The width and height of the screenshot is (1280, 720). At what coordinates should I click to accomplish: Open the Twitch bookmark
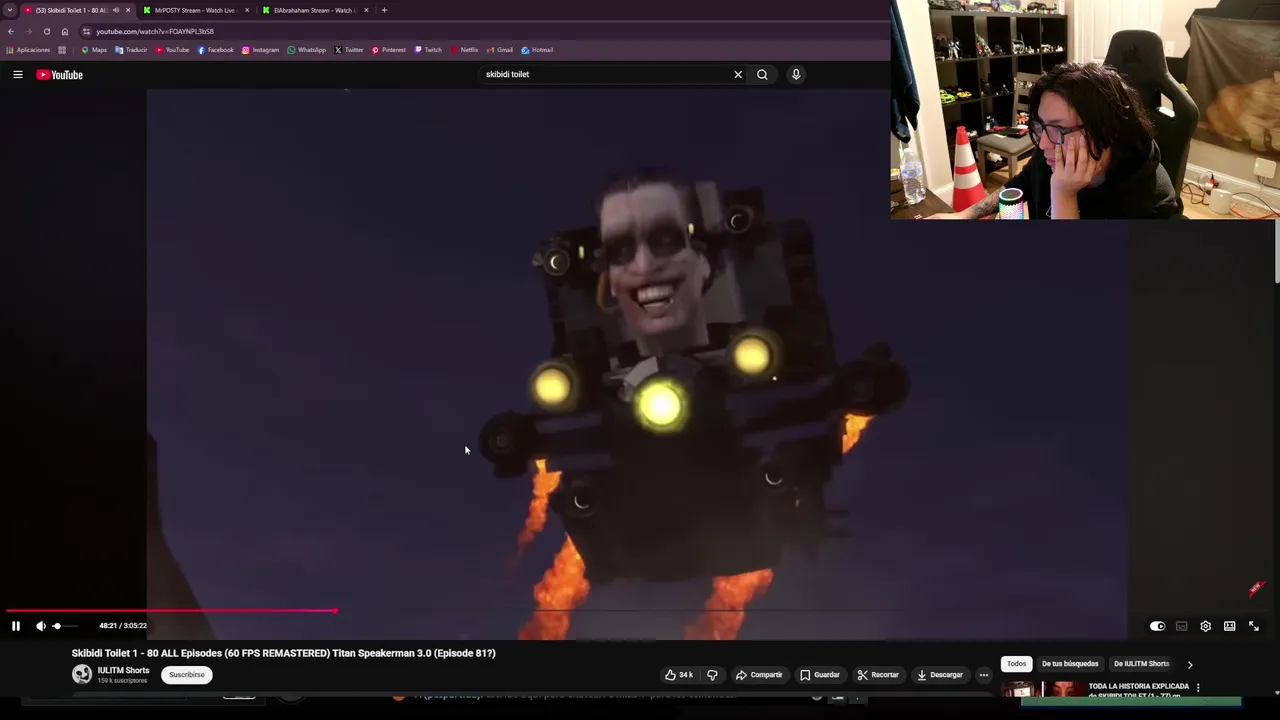coord(428,50)
